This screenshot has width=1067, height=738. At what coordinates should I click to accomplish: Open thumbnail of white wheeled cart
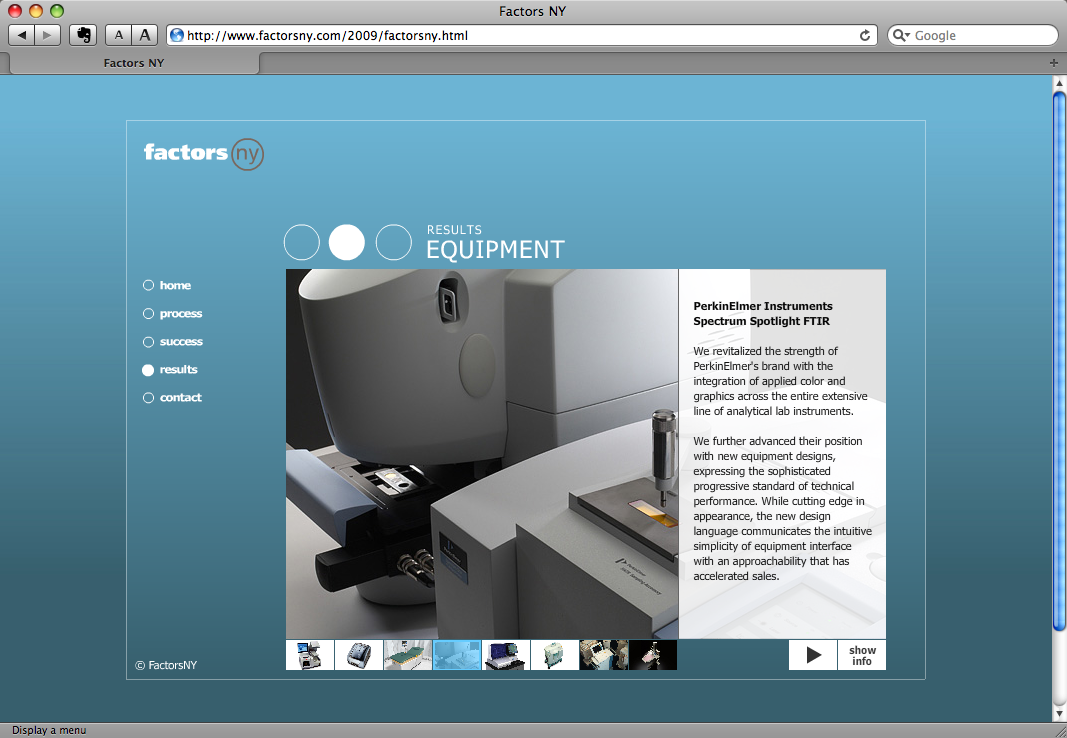(555, 655)
